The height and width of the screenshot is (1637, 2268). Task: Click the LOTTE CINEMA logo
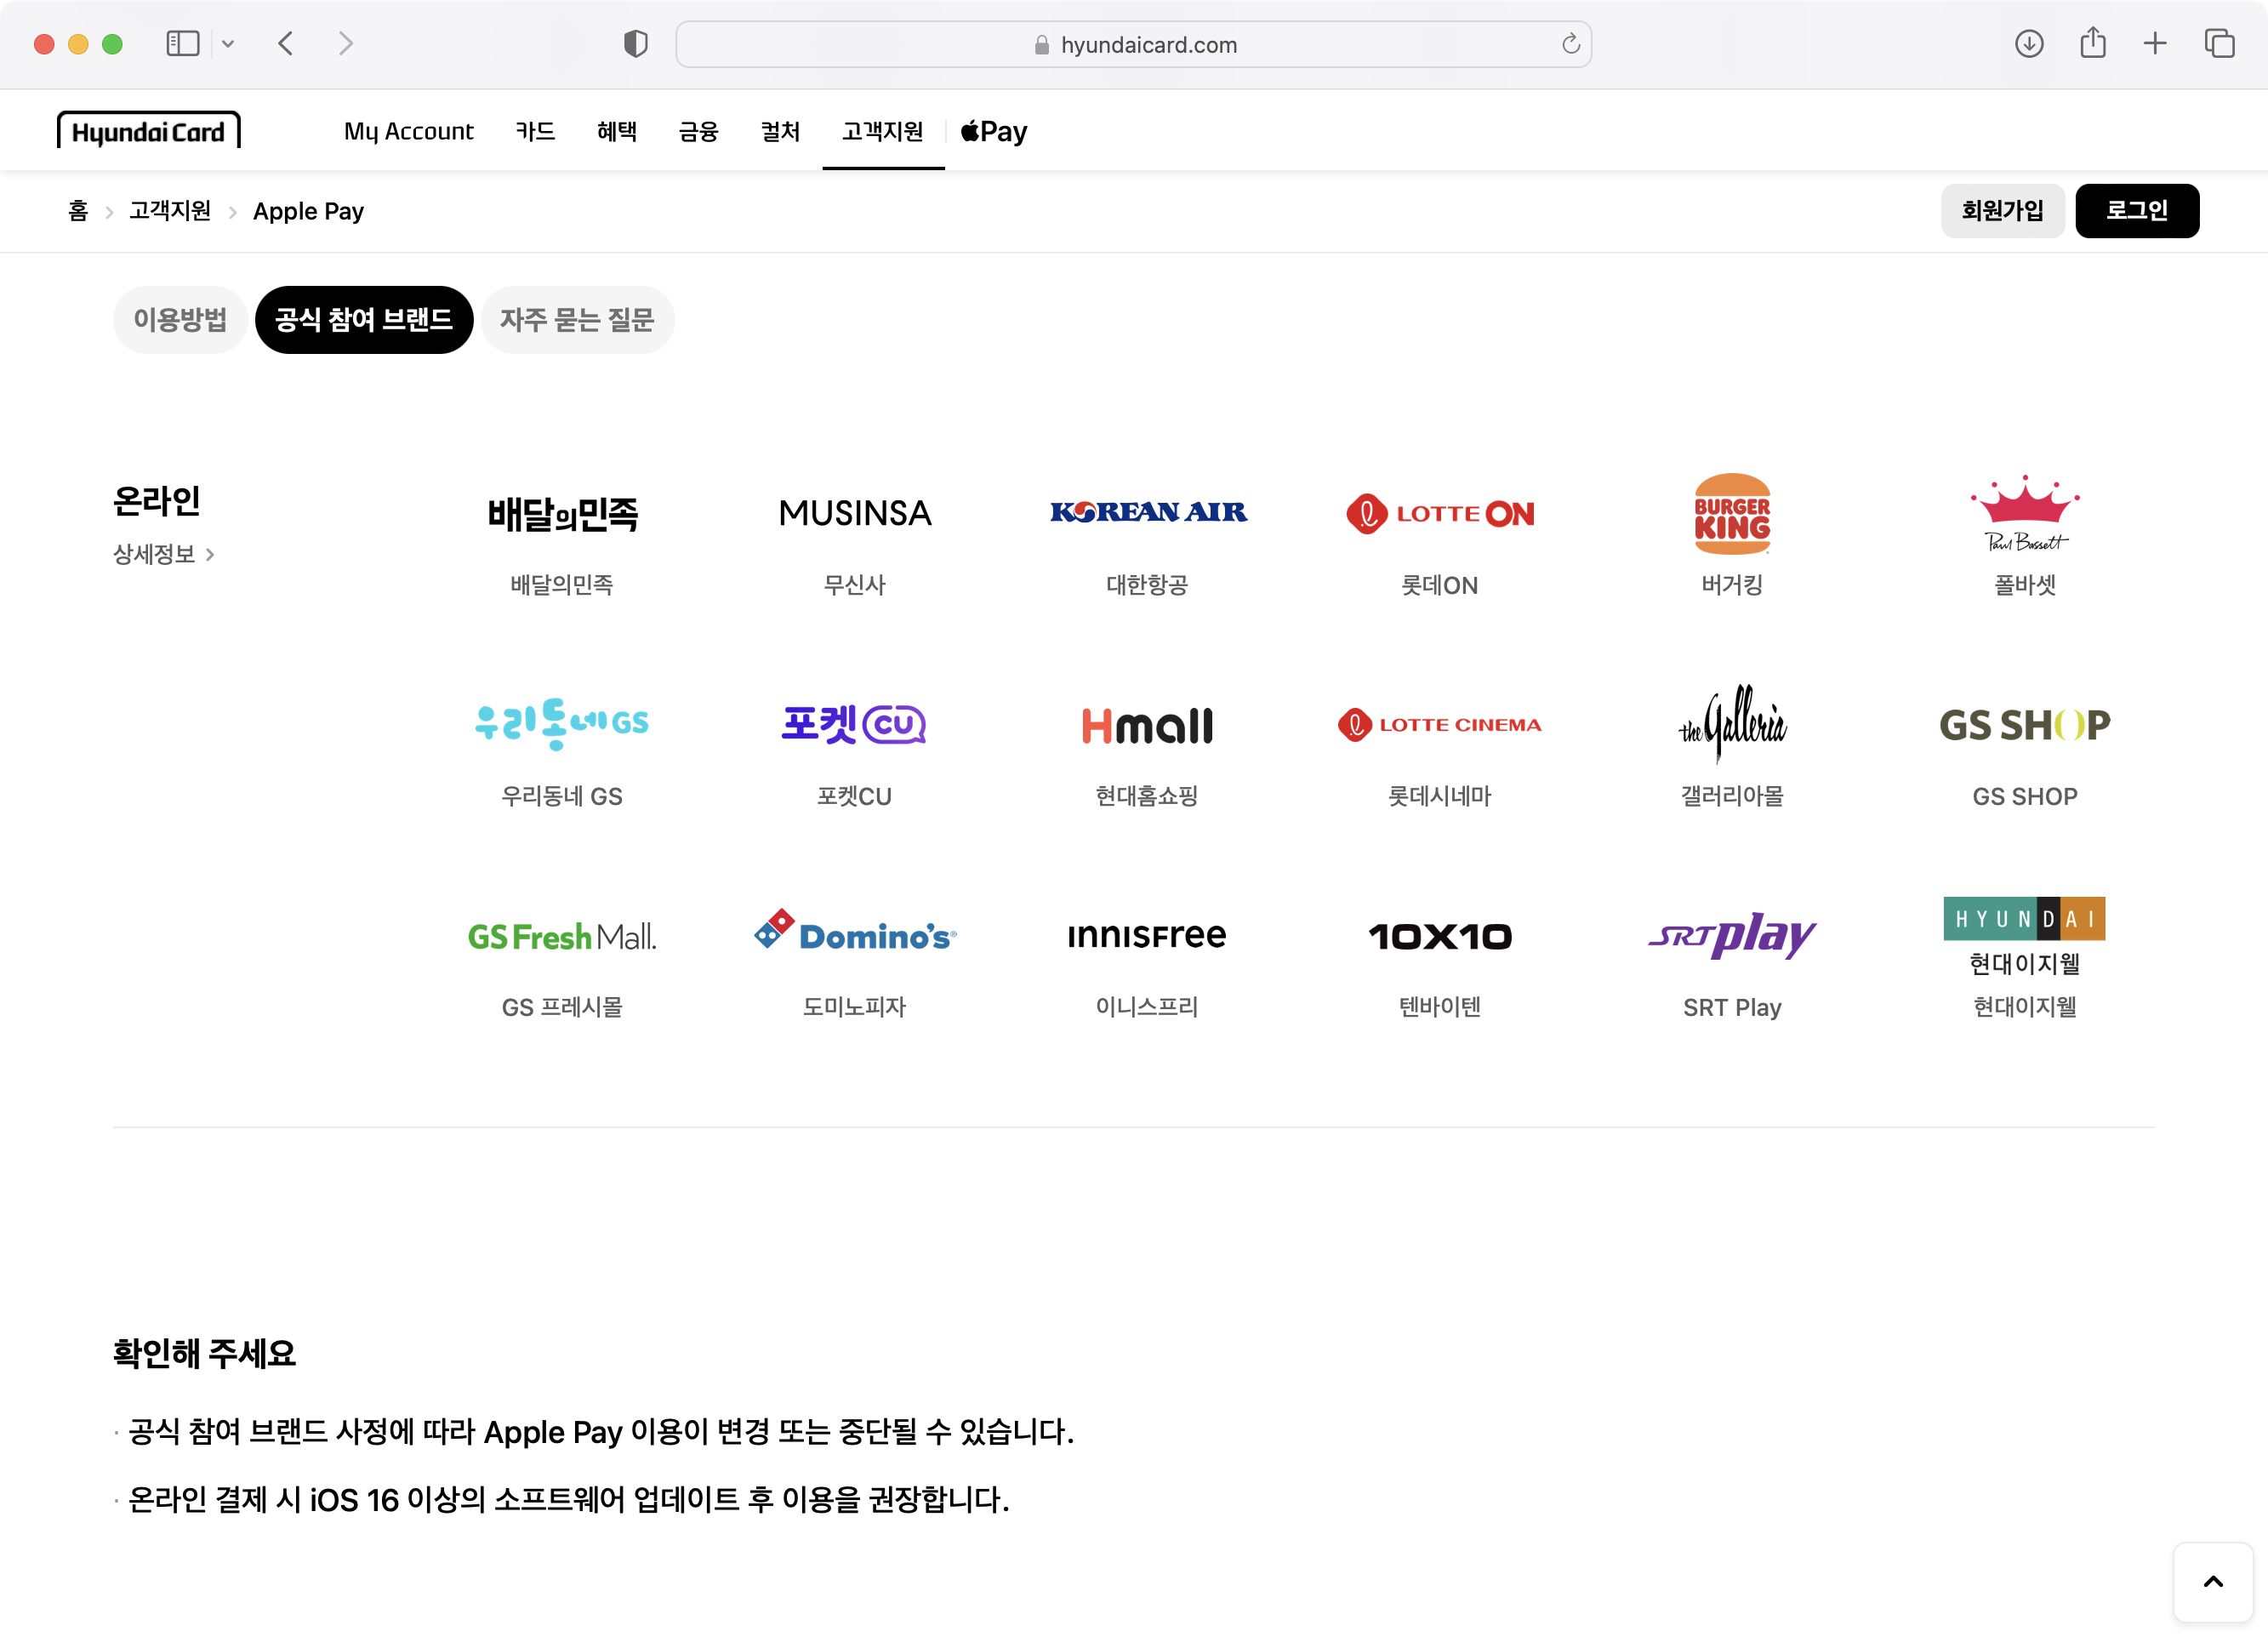[1440, 724]
